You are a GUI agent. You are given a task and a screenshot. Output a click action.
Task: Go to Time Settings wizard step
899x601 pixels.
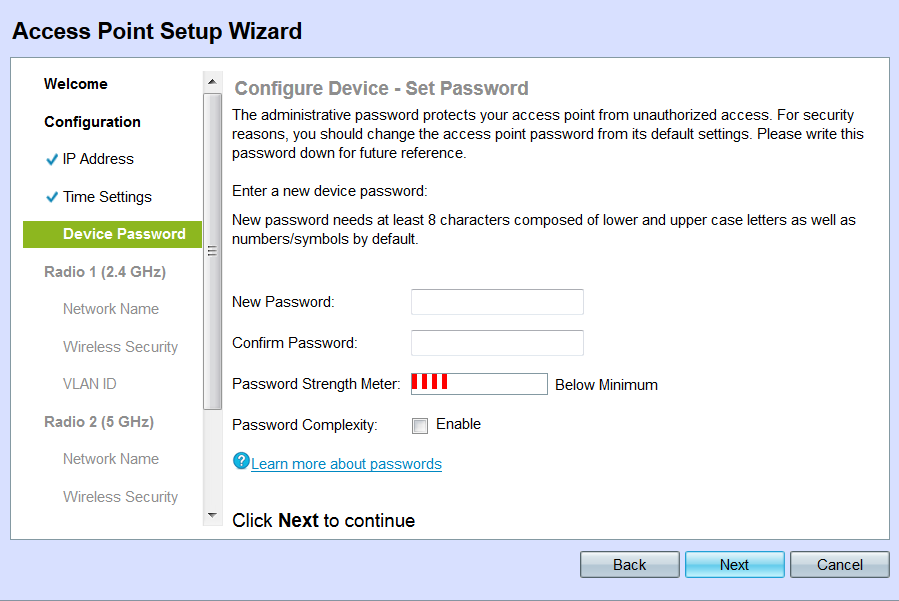[x=107, y=197]
